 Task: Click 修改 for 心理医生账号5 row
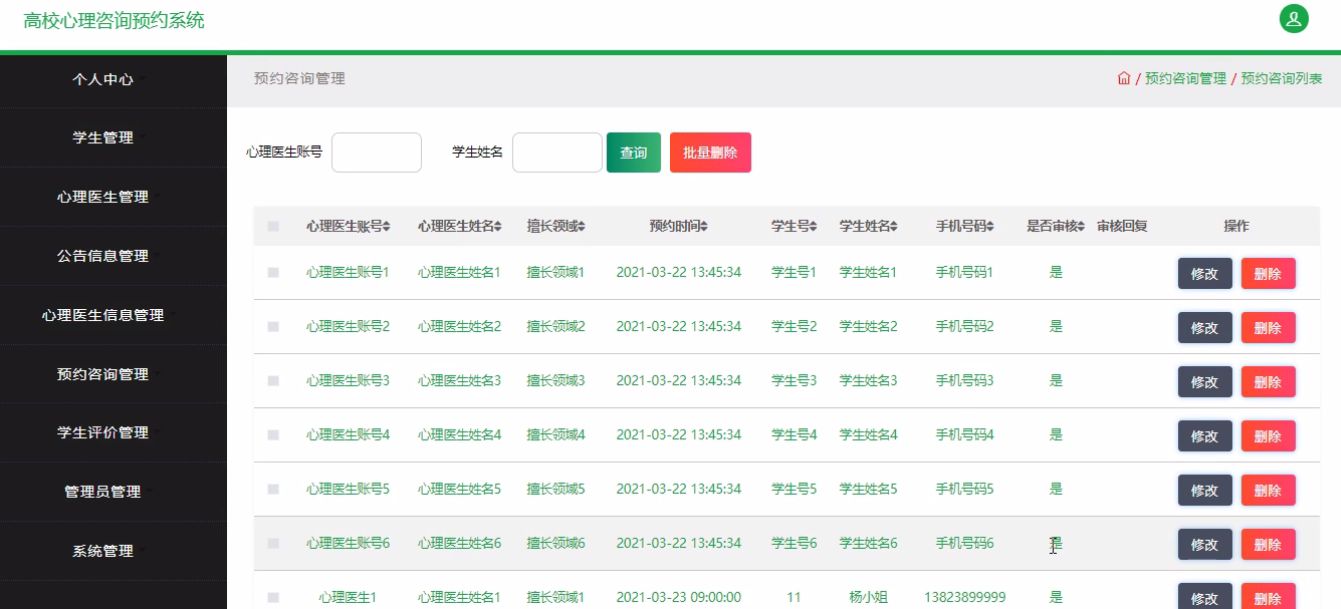tap(1205, 490)
